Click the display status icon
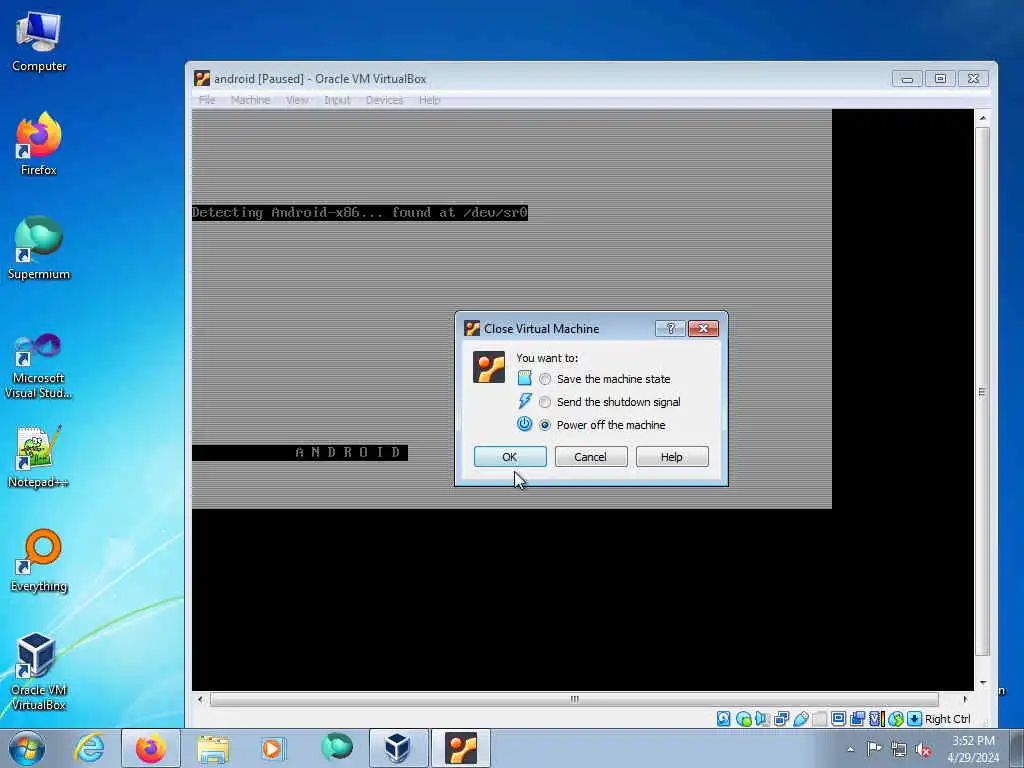The image size is (1024, 768). (x=839, y=719)
